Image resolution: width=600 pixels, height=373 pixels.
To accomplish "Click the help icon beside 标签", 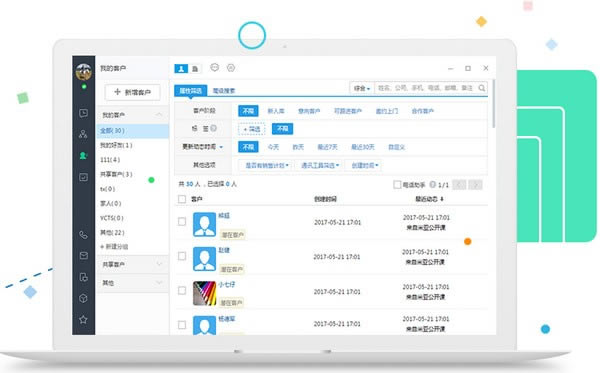I will [214, 129].
